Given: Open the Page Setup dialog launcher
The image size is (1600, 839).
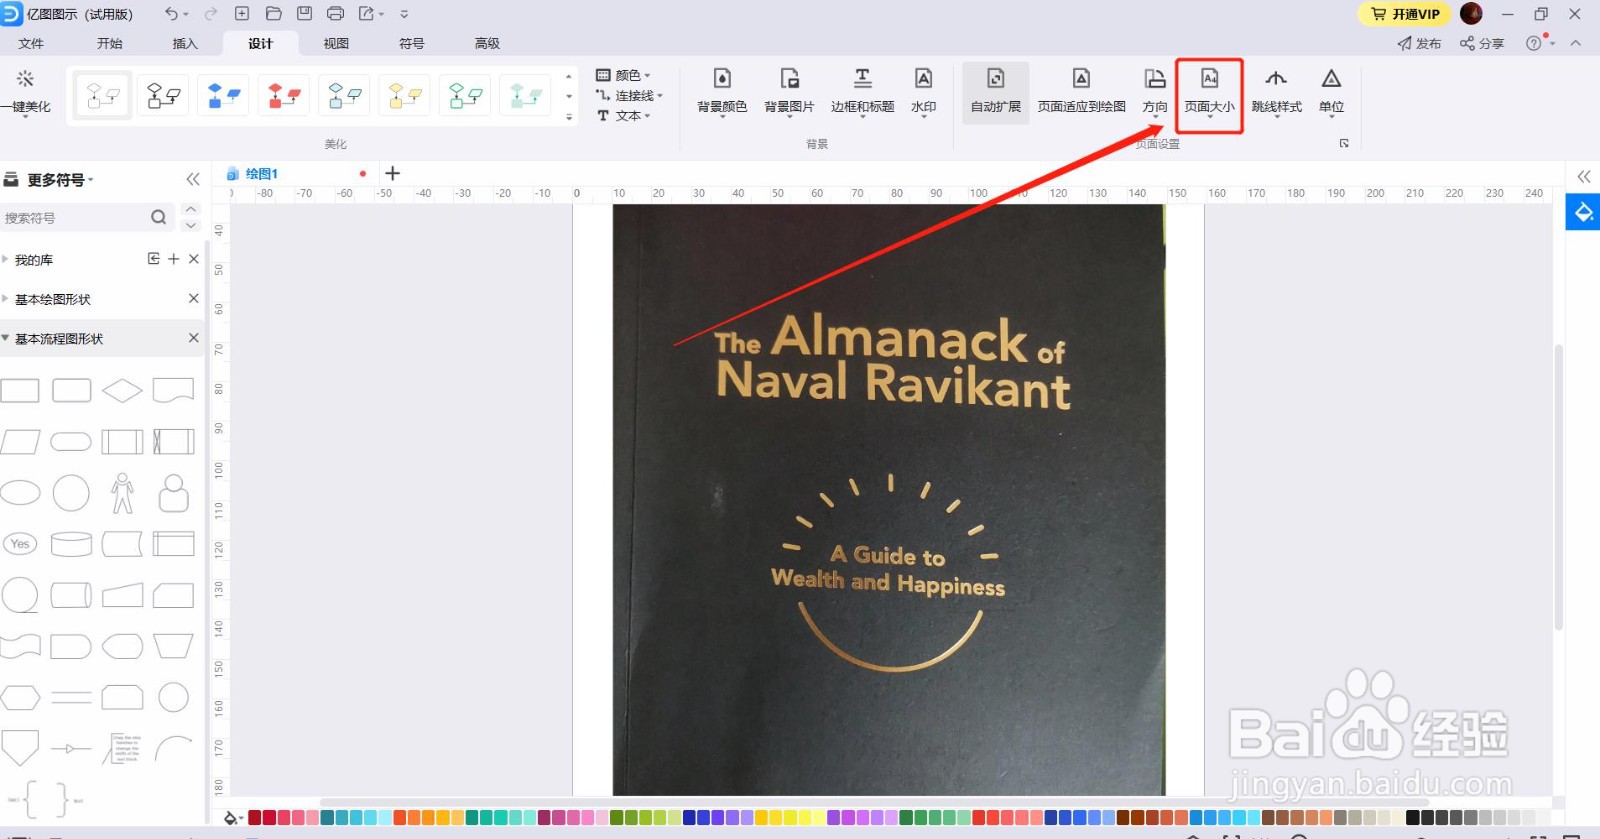Looking at the screenshot, I should pyautogui.click(x=1344, y=144).
